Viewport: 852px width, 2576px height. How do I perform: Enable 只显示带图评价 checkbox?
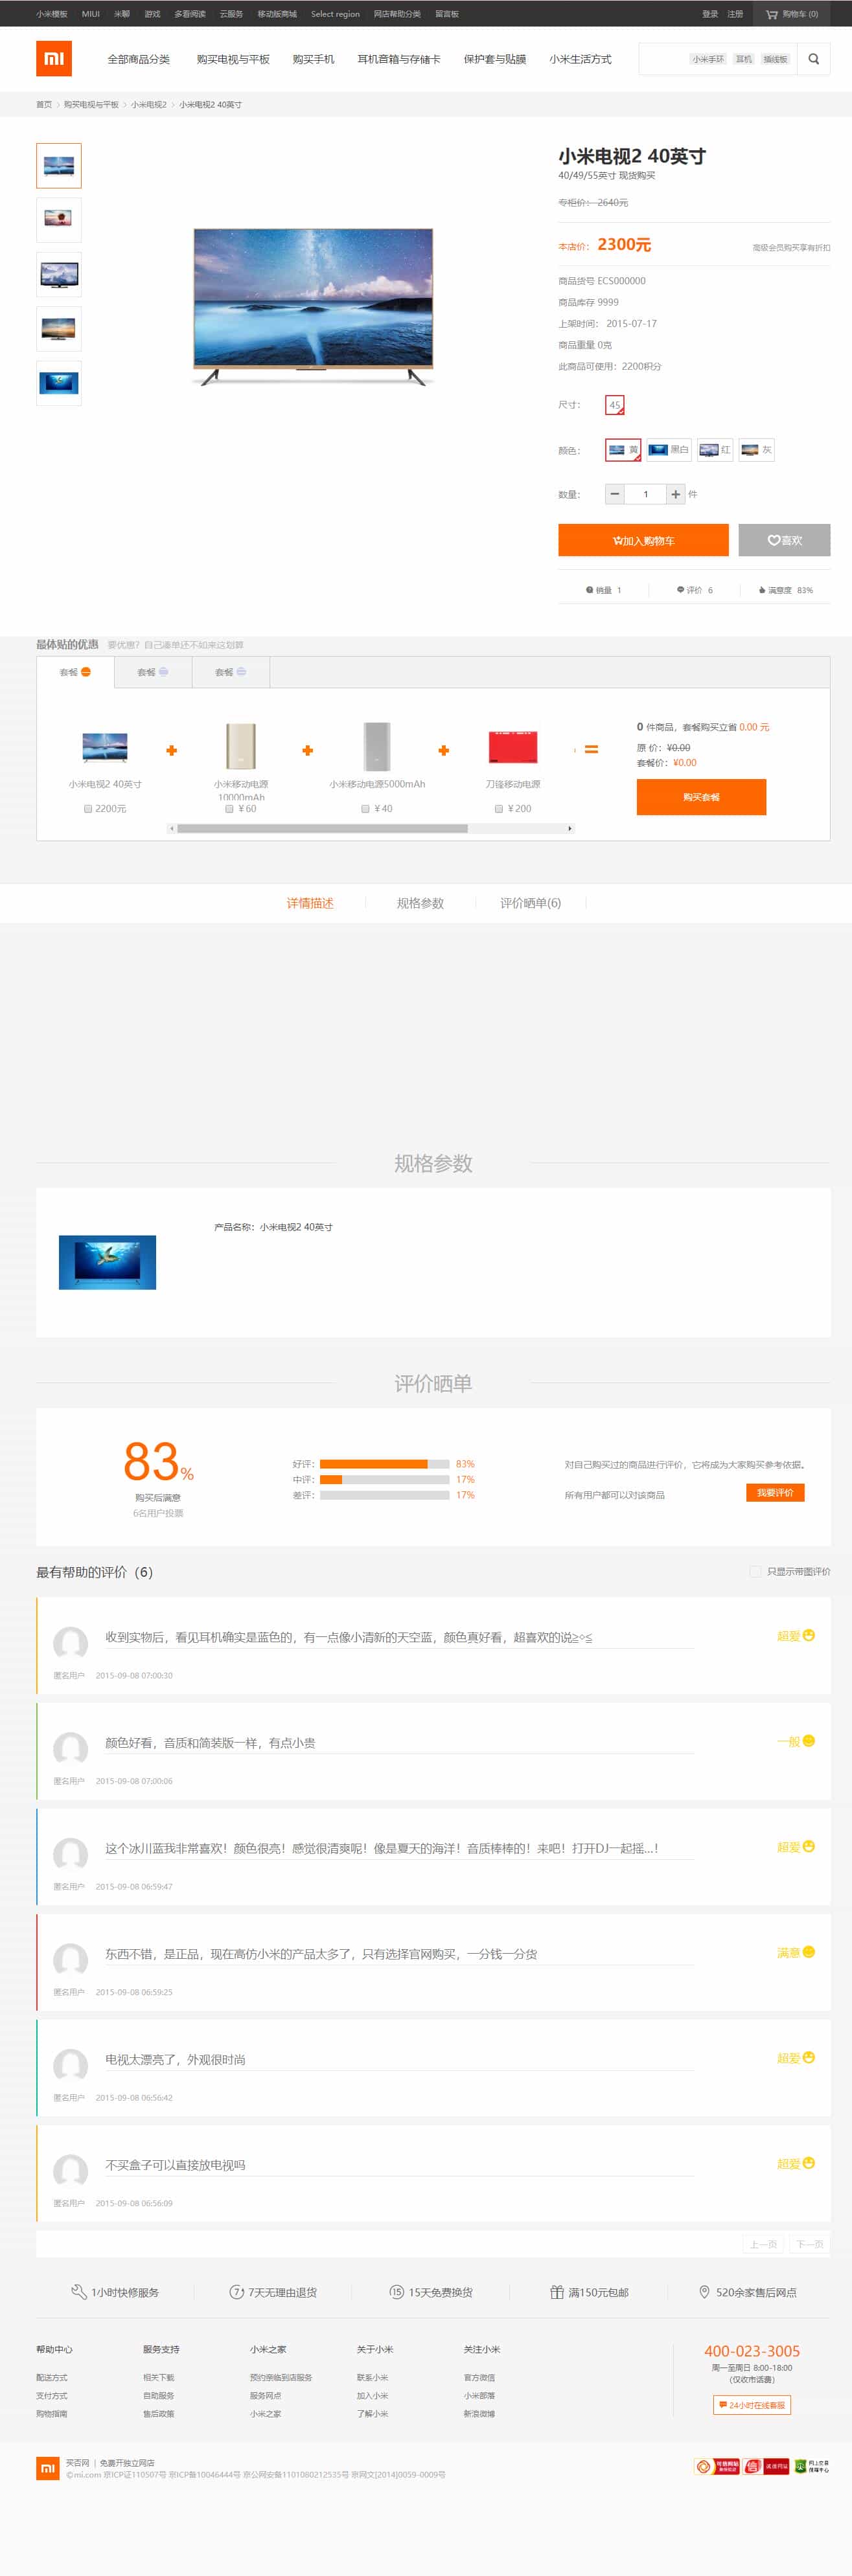pos(755,1571)
